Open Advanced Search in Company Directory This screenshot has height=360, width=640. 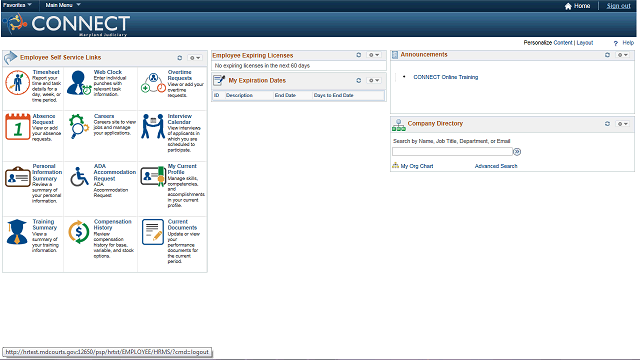(496, 166)
